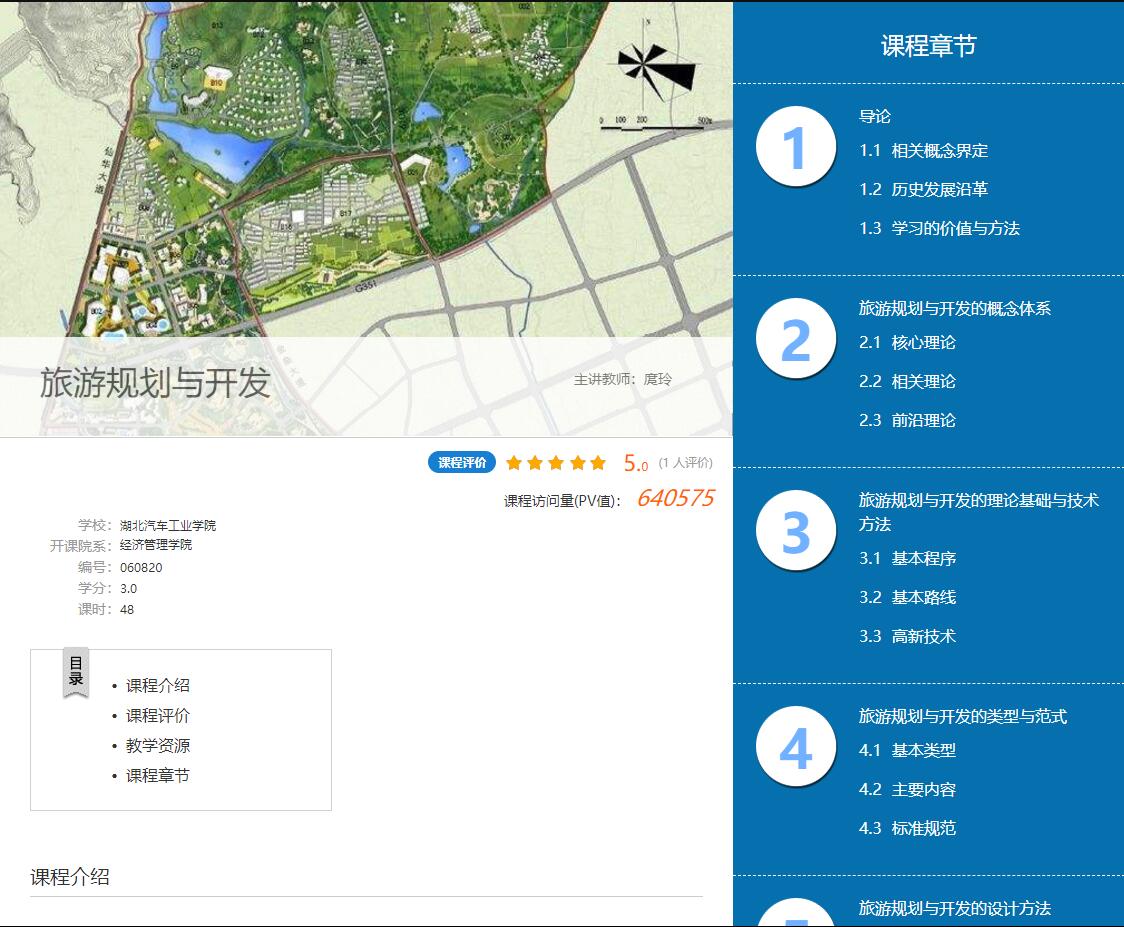Viewport: 1124px width, 927px height.
Task: Click the chapter 3 number circle
Action: pos(795,531)
